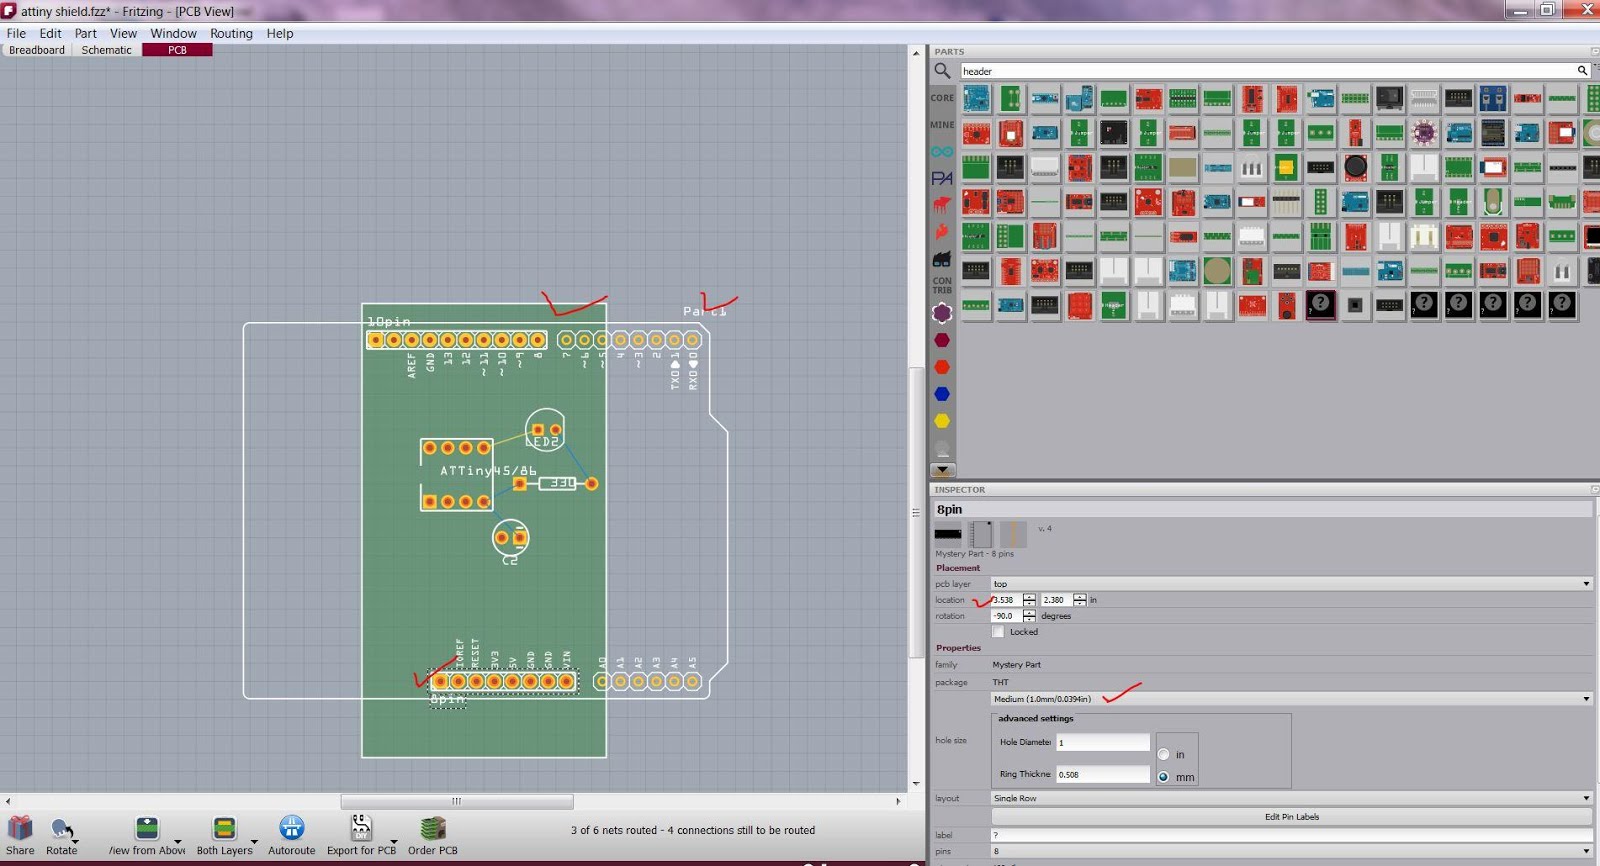Click the Edit Pin Labels button
The width and height of the screenshot is (1600, 866).
(x=1291, y=817)
